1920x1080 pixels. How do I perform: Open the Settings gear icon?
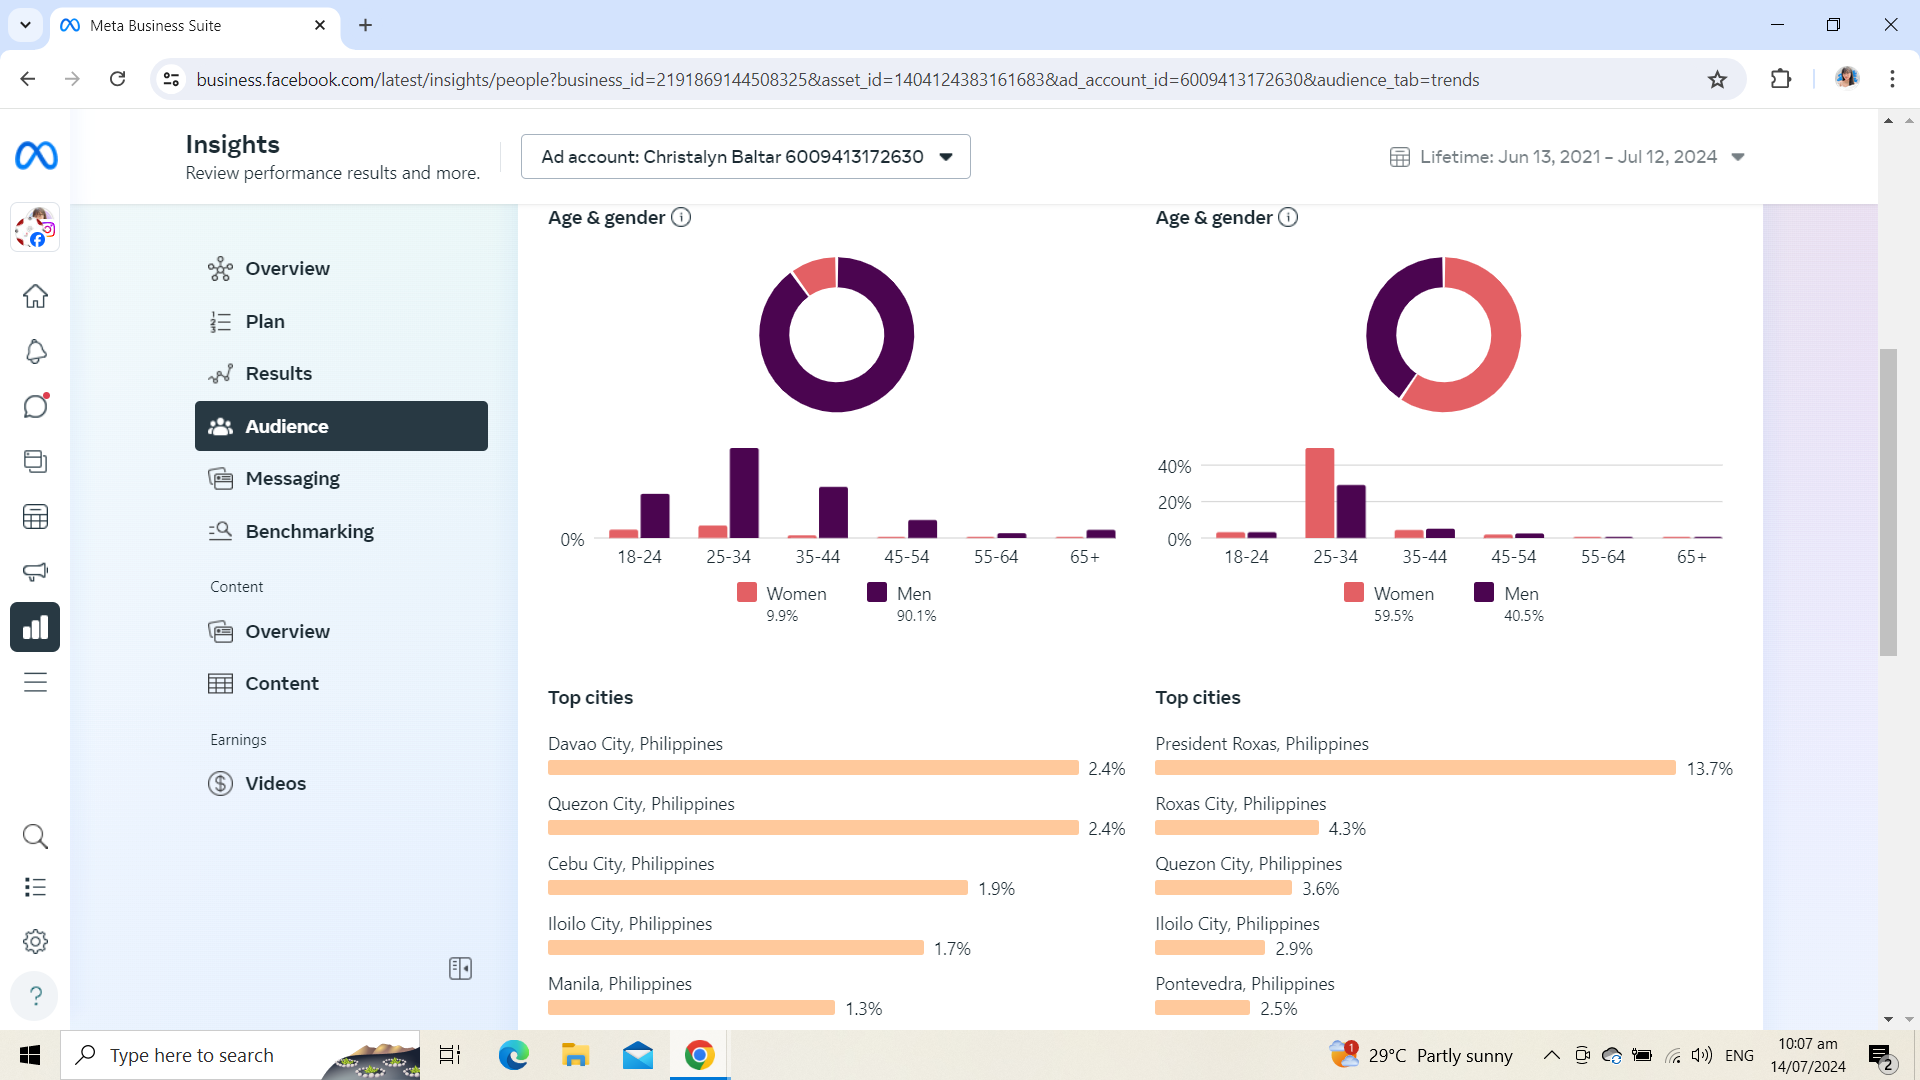(x=35, y=941)
